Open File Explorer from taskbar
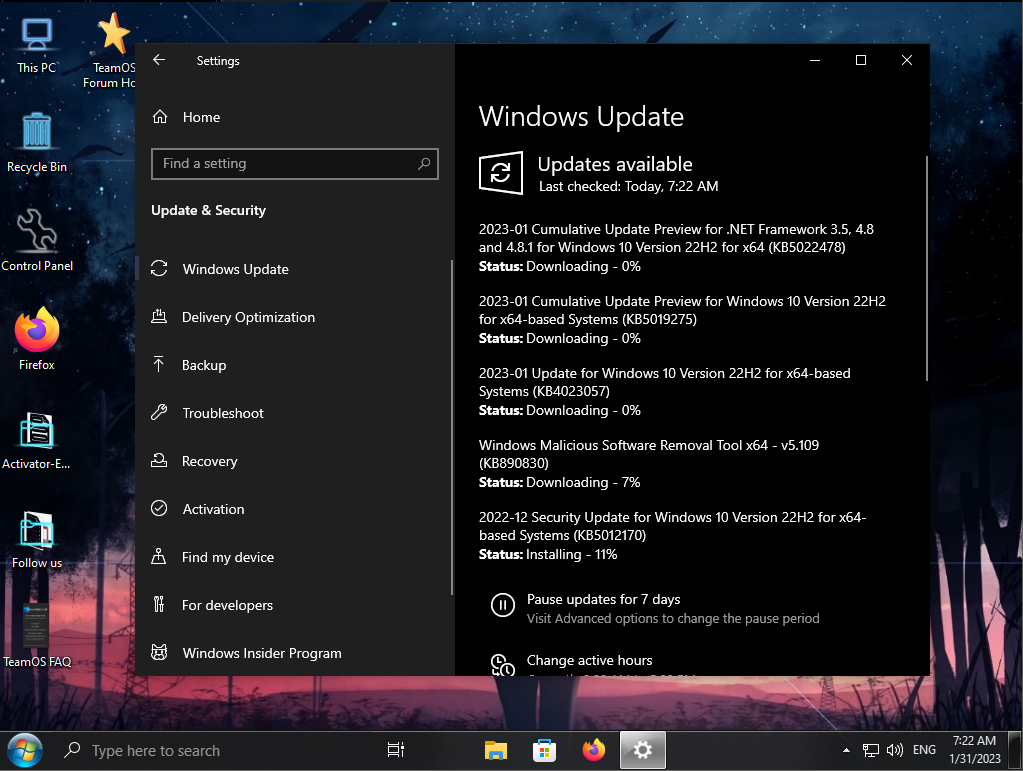 (496, 751)
